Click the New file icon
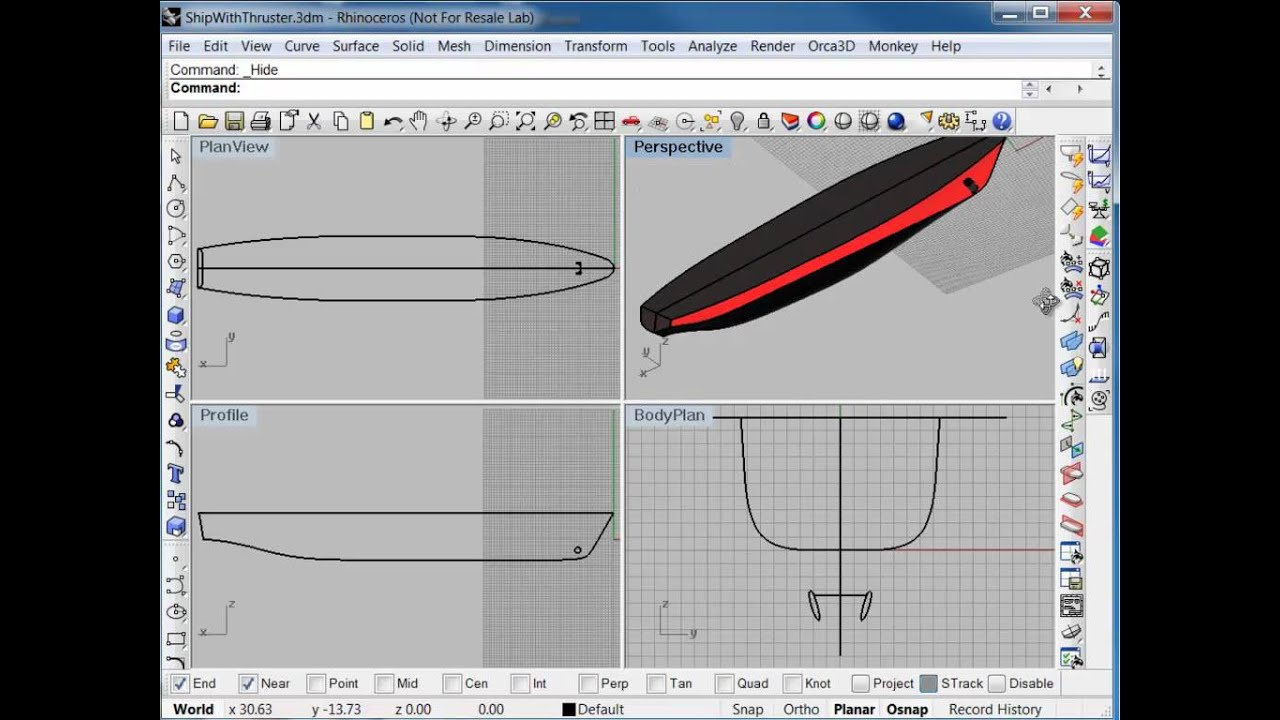The height and width of the screenshot is (720, 1280). click(x=181, y=121)
